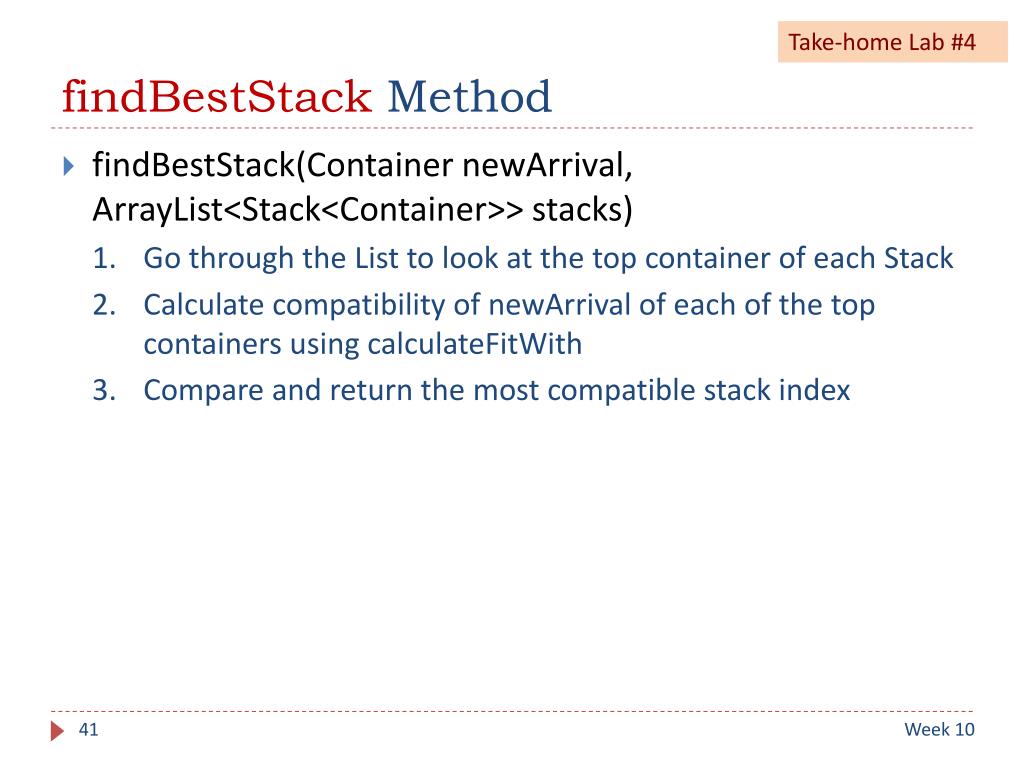This screenshot has height=768, width=1024.
Task: Click the blue bullet arrow before findBestStack
Action: (x=69, y=166)
